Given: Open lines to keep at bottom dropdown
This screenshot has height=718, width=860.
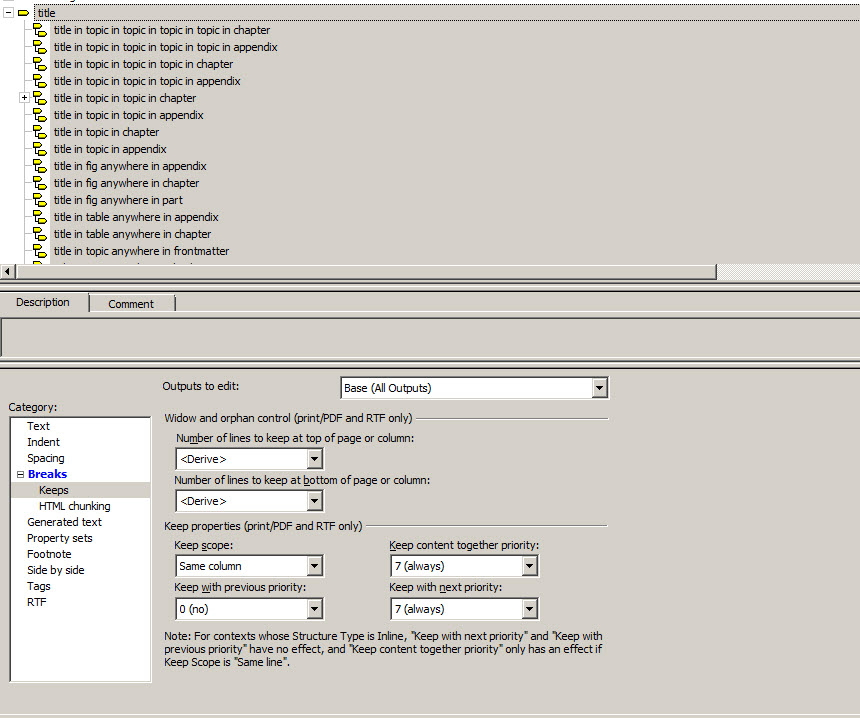Looking at the screenshot, I should (314, 501).
